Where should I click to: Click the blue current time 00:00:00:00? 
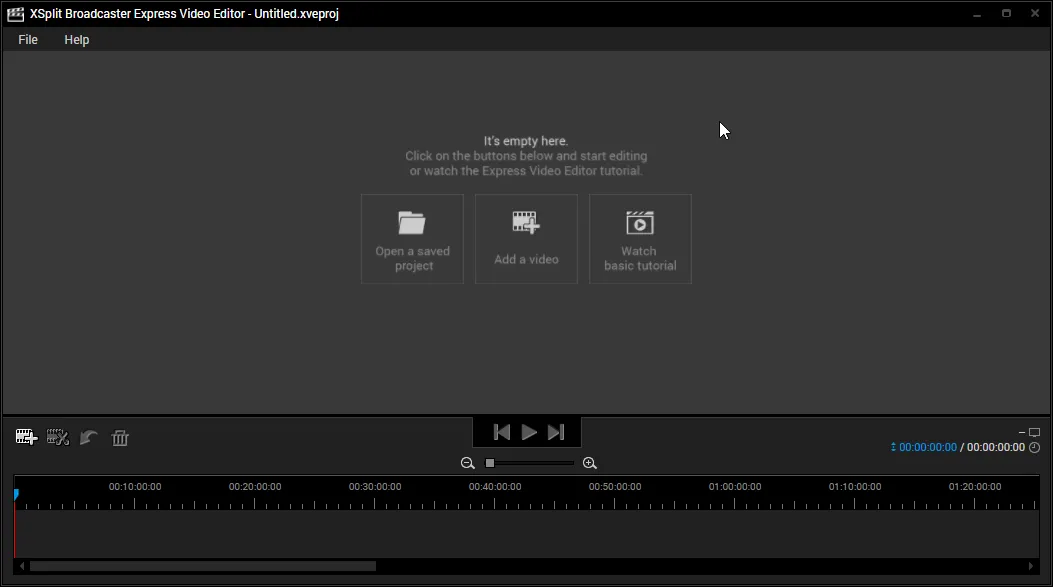pyautogui.click(x=928, y=447)
